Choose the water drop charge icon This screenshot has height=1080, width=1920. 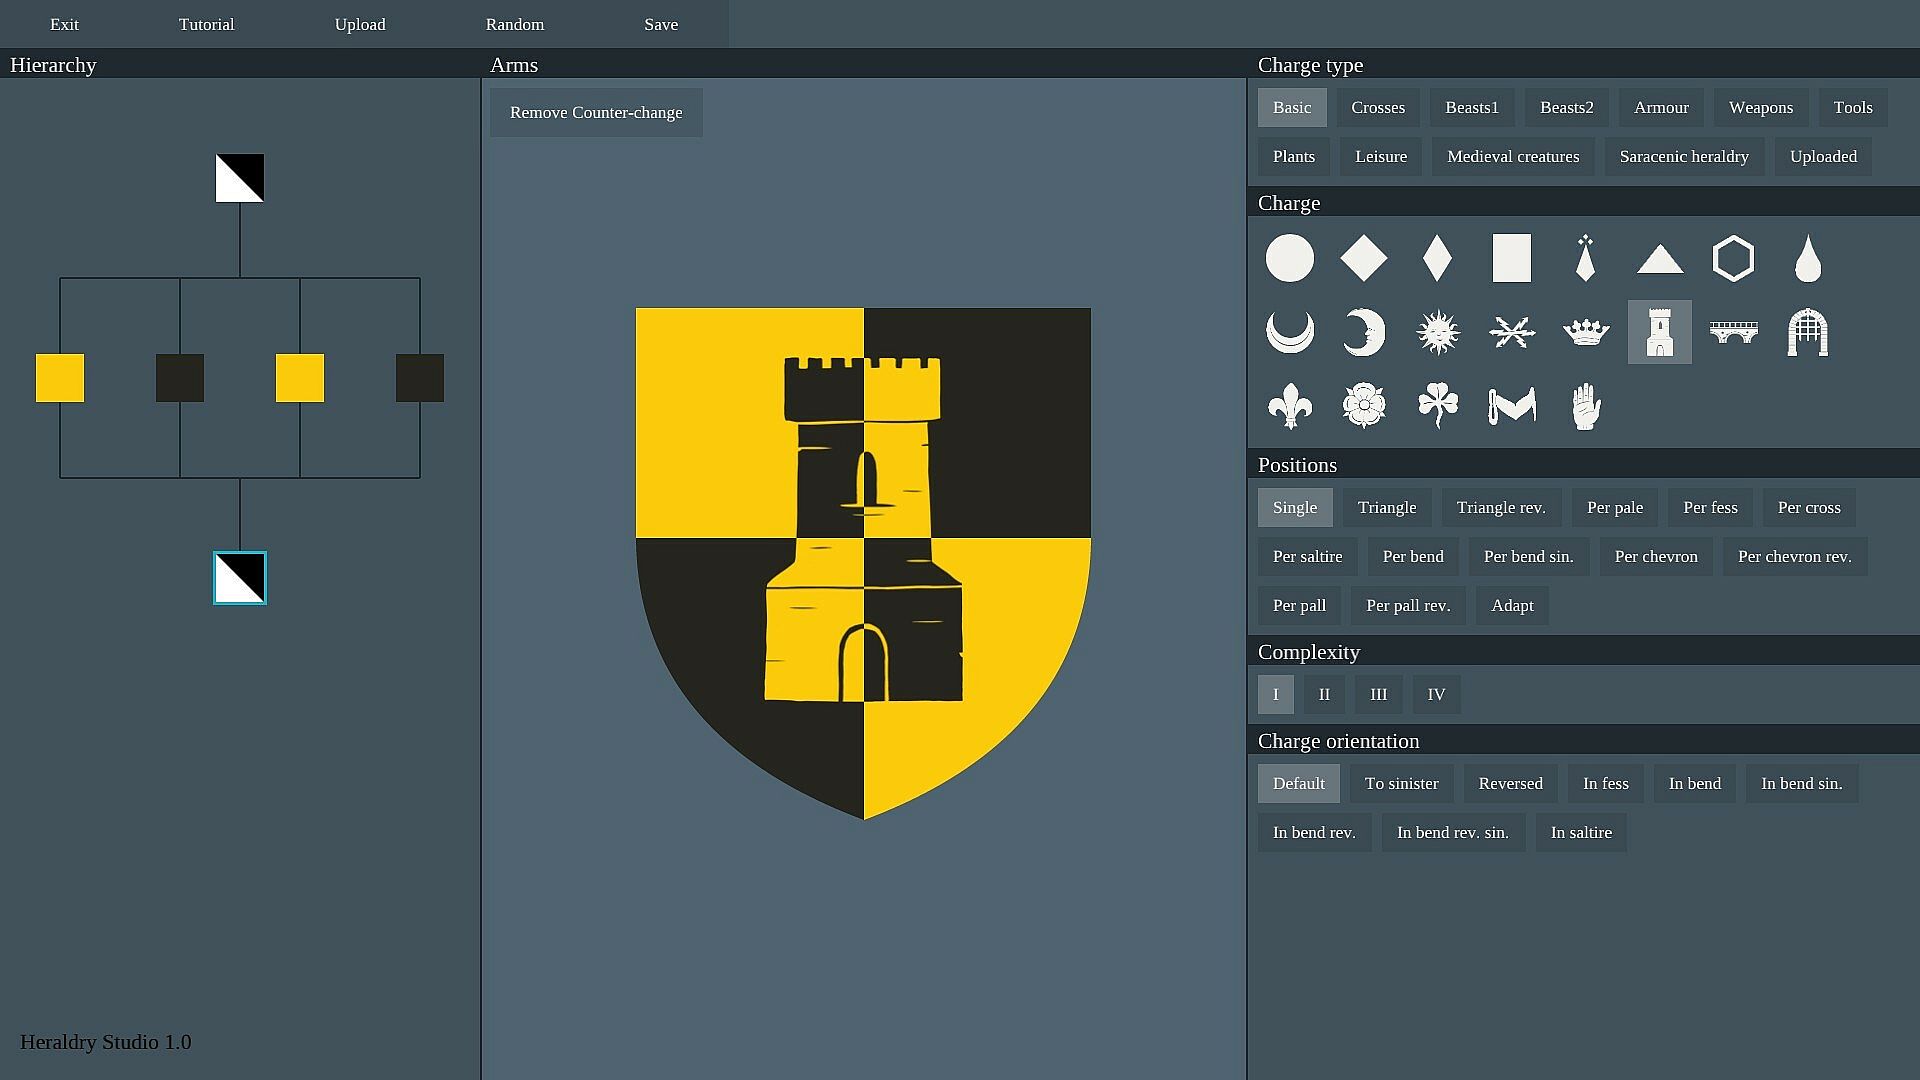tap(1807, 259)
